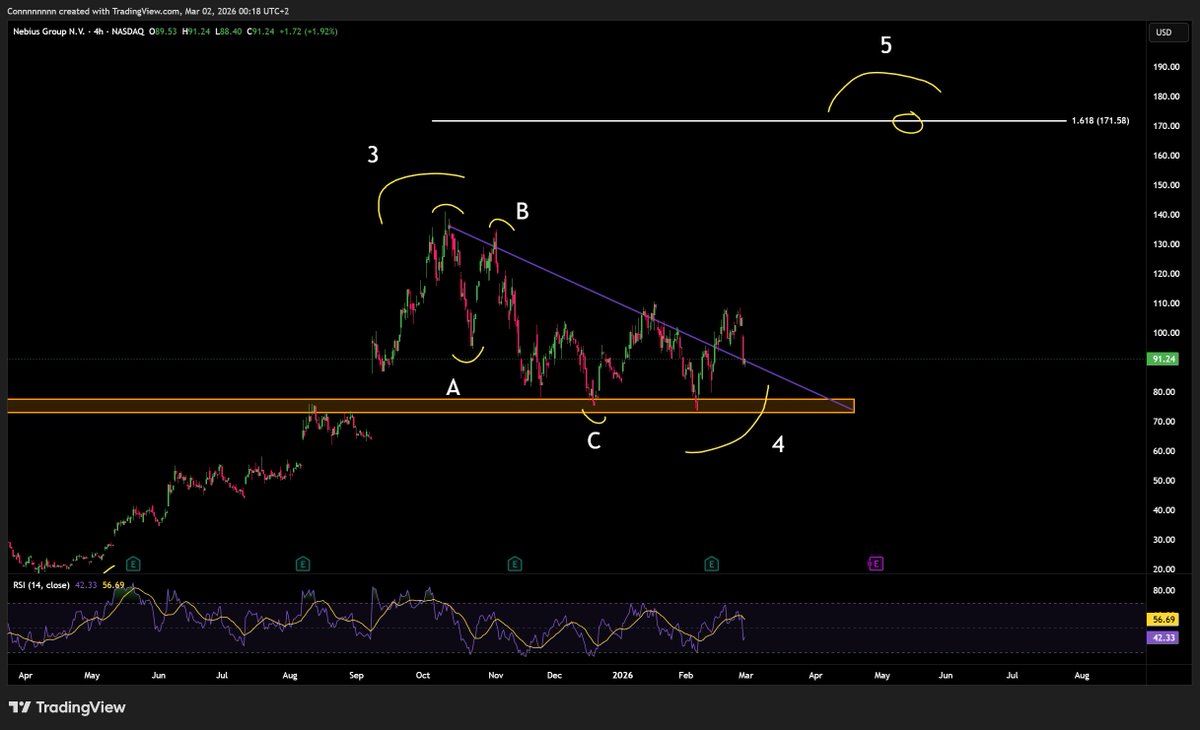
Task: Click the yellow 56.69 RSI scale label
Action: [1164, 620]
